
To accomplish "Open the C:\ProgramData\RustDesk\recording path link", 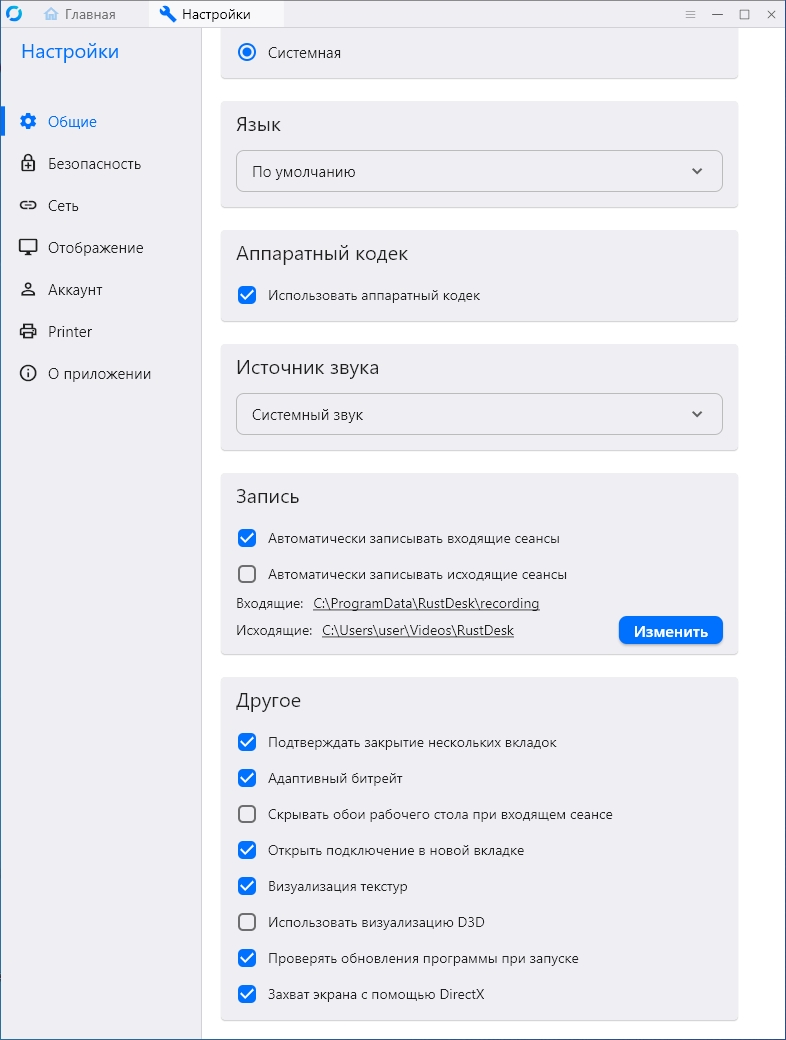I will pyautogui.click(x=426, y=603).
